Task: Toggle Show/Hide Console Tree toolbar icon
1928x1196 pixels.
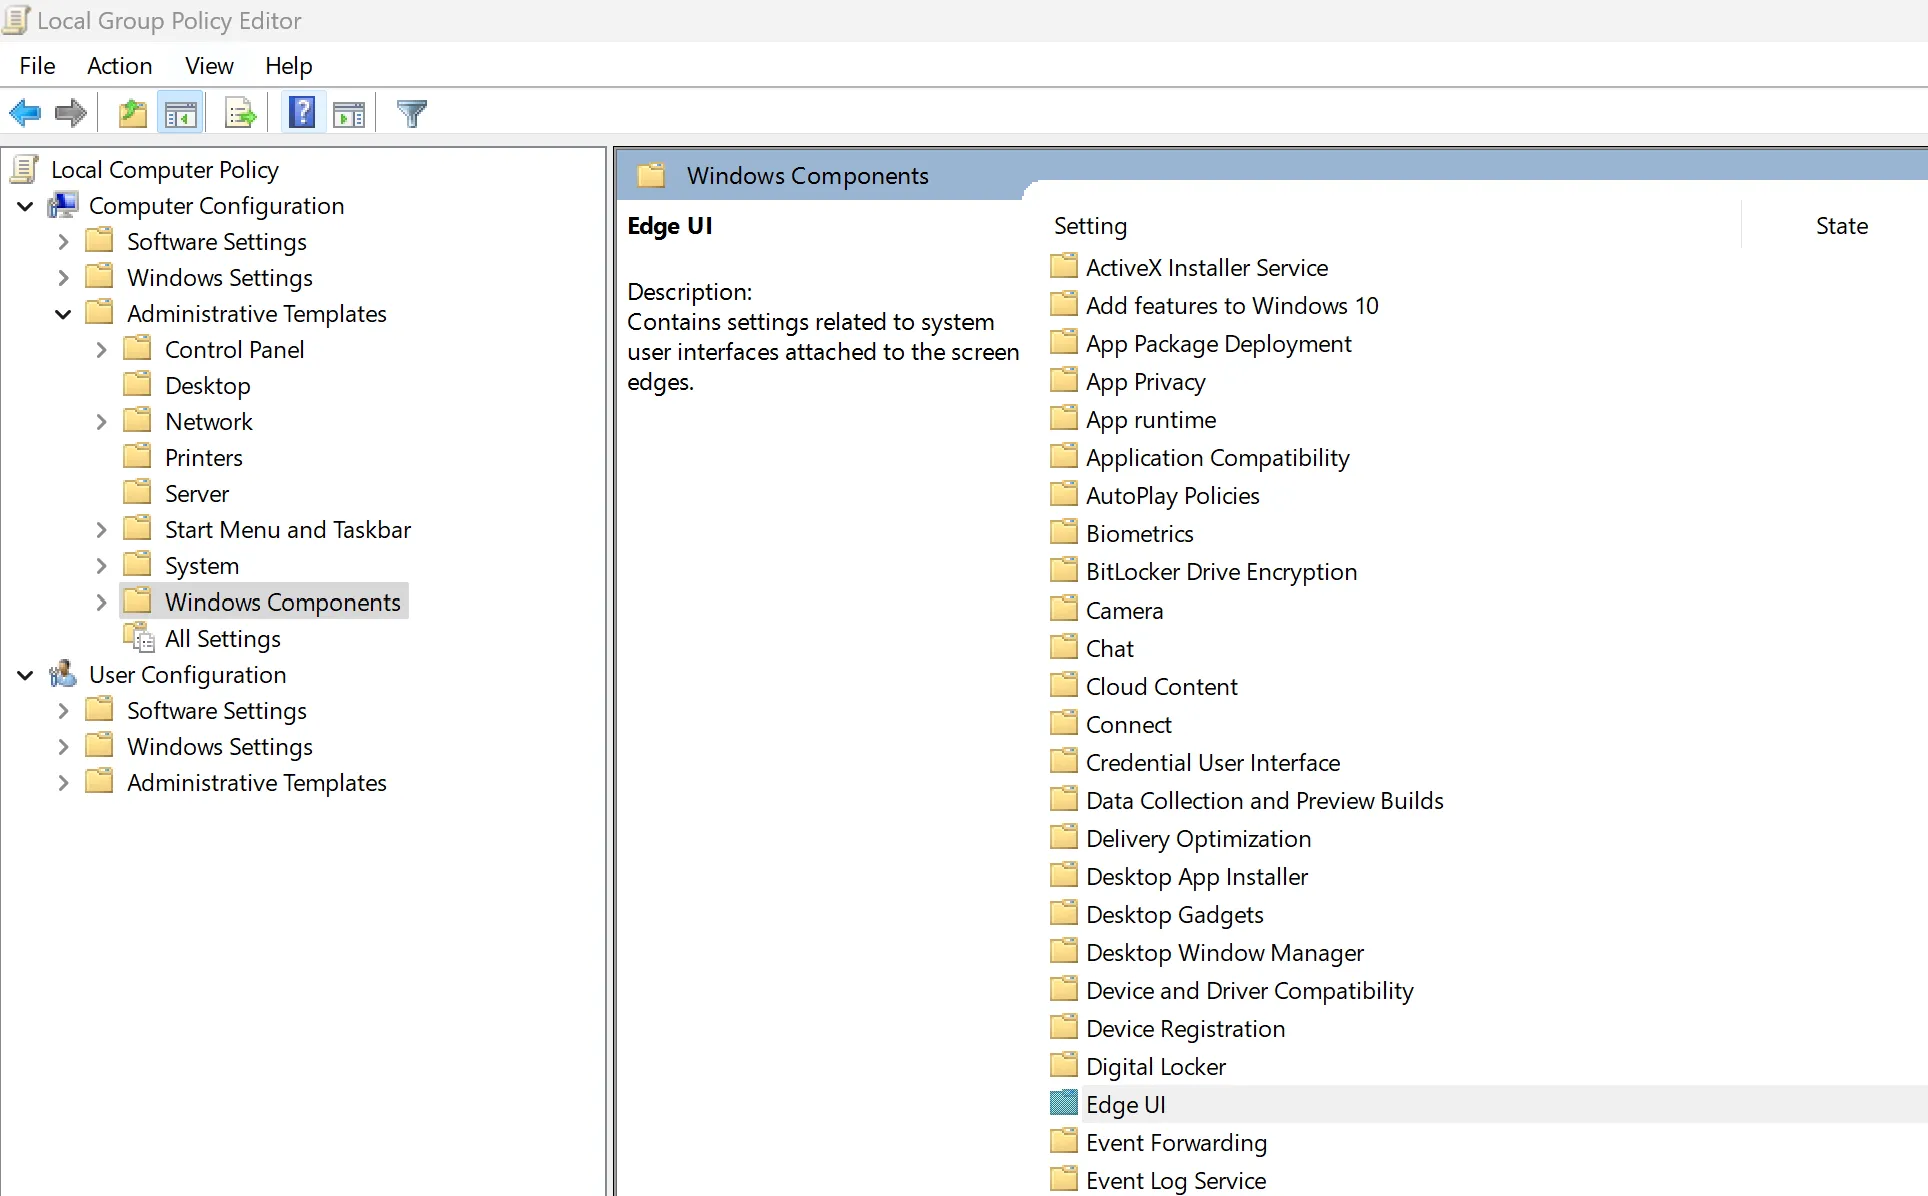Action: coord(181,113)
